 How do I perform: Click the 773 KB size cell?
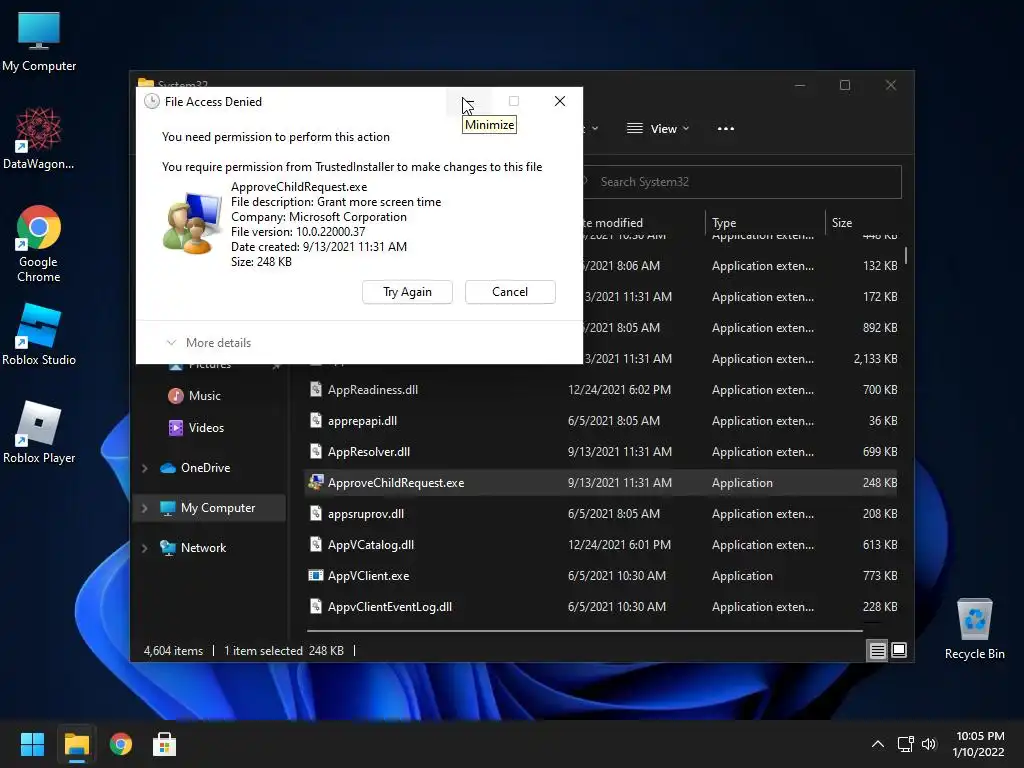click(880, 576)
